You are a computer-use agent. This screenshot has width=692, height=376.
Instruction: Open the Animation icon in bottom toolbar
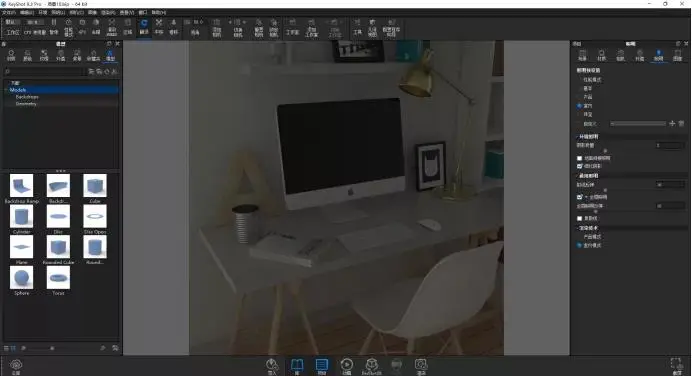tap(347, 366)
